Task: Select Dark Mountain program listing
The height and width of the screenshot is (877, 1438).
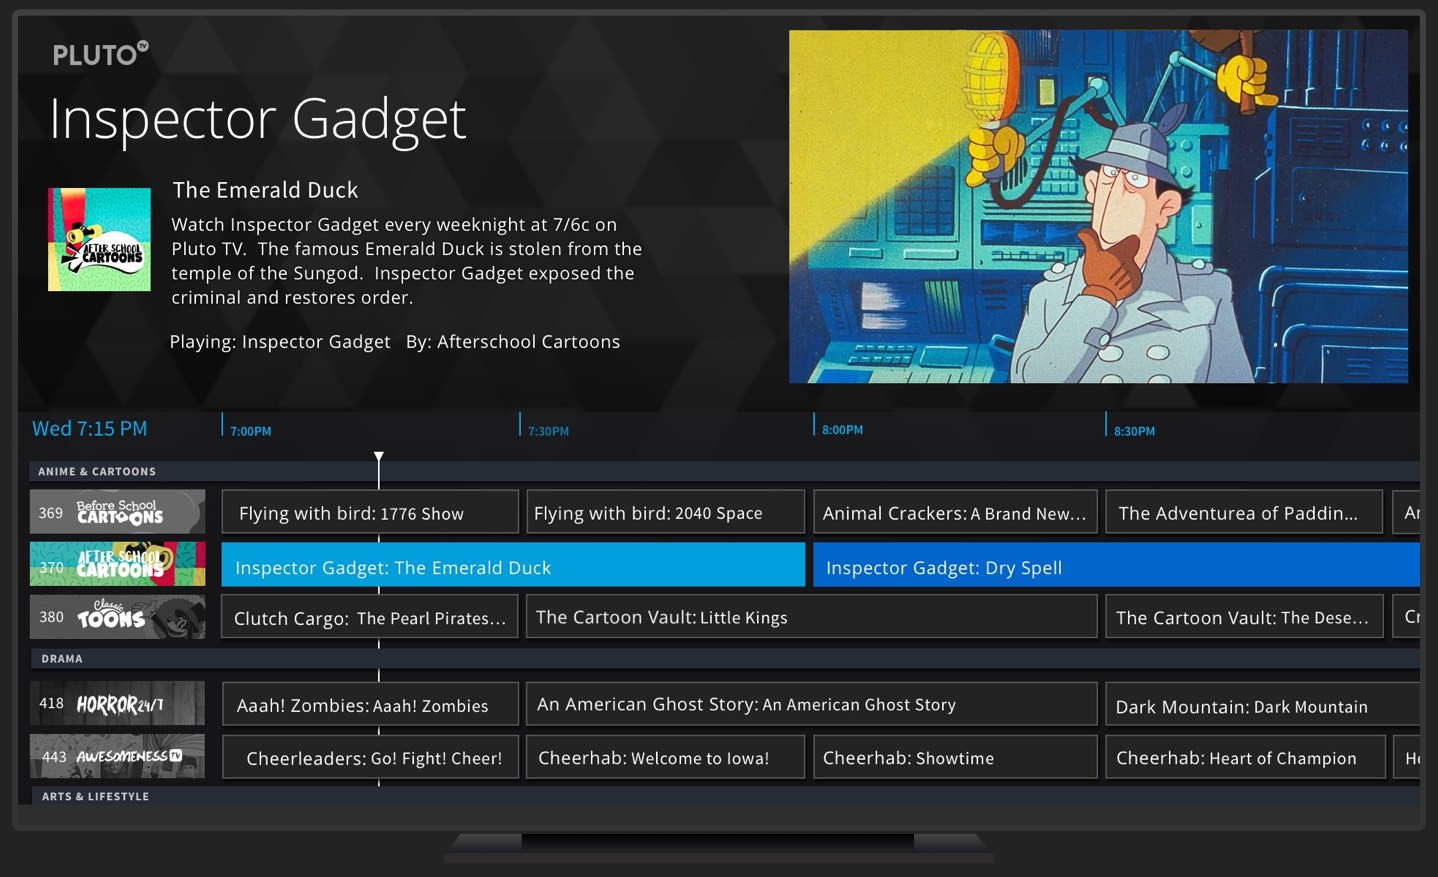Action: click(x=1263, y=704)
